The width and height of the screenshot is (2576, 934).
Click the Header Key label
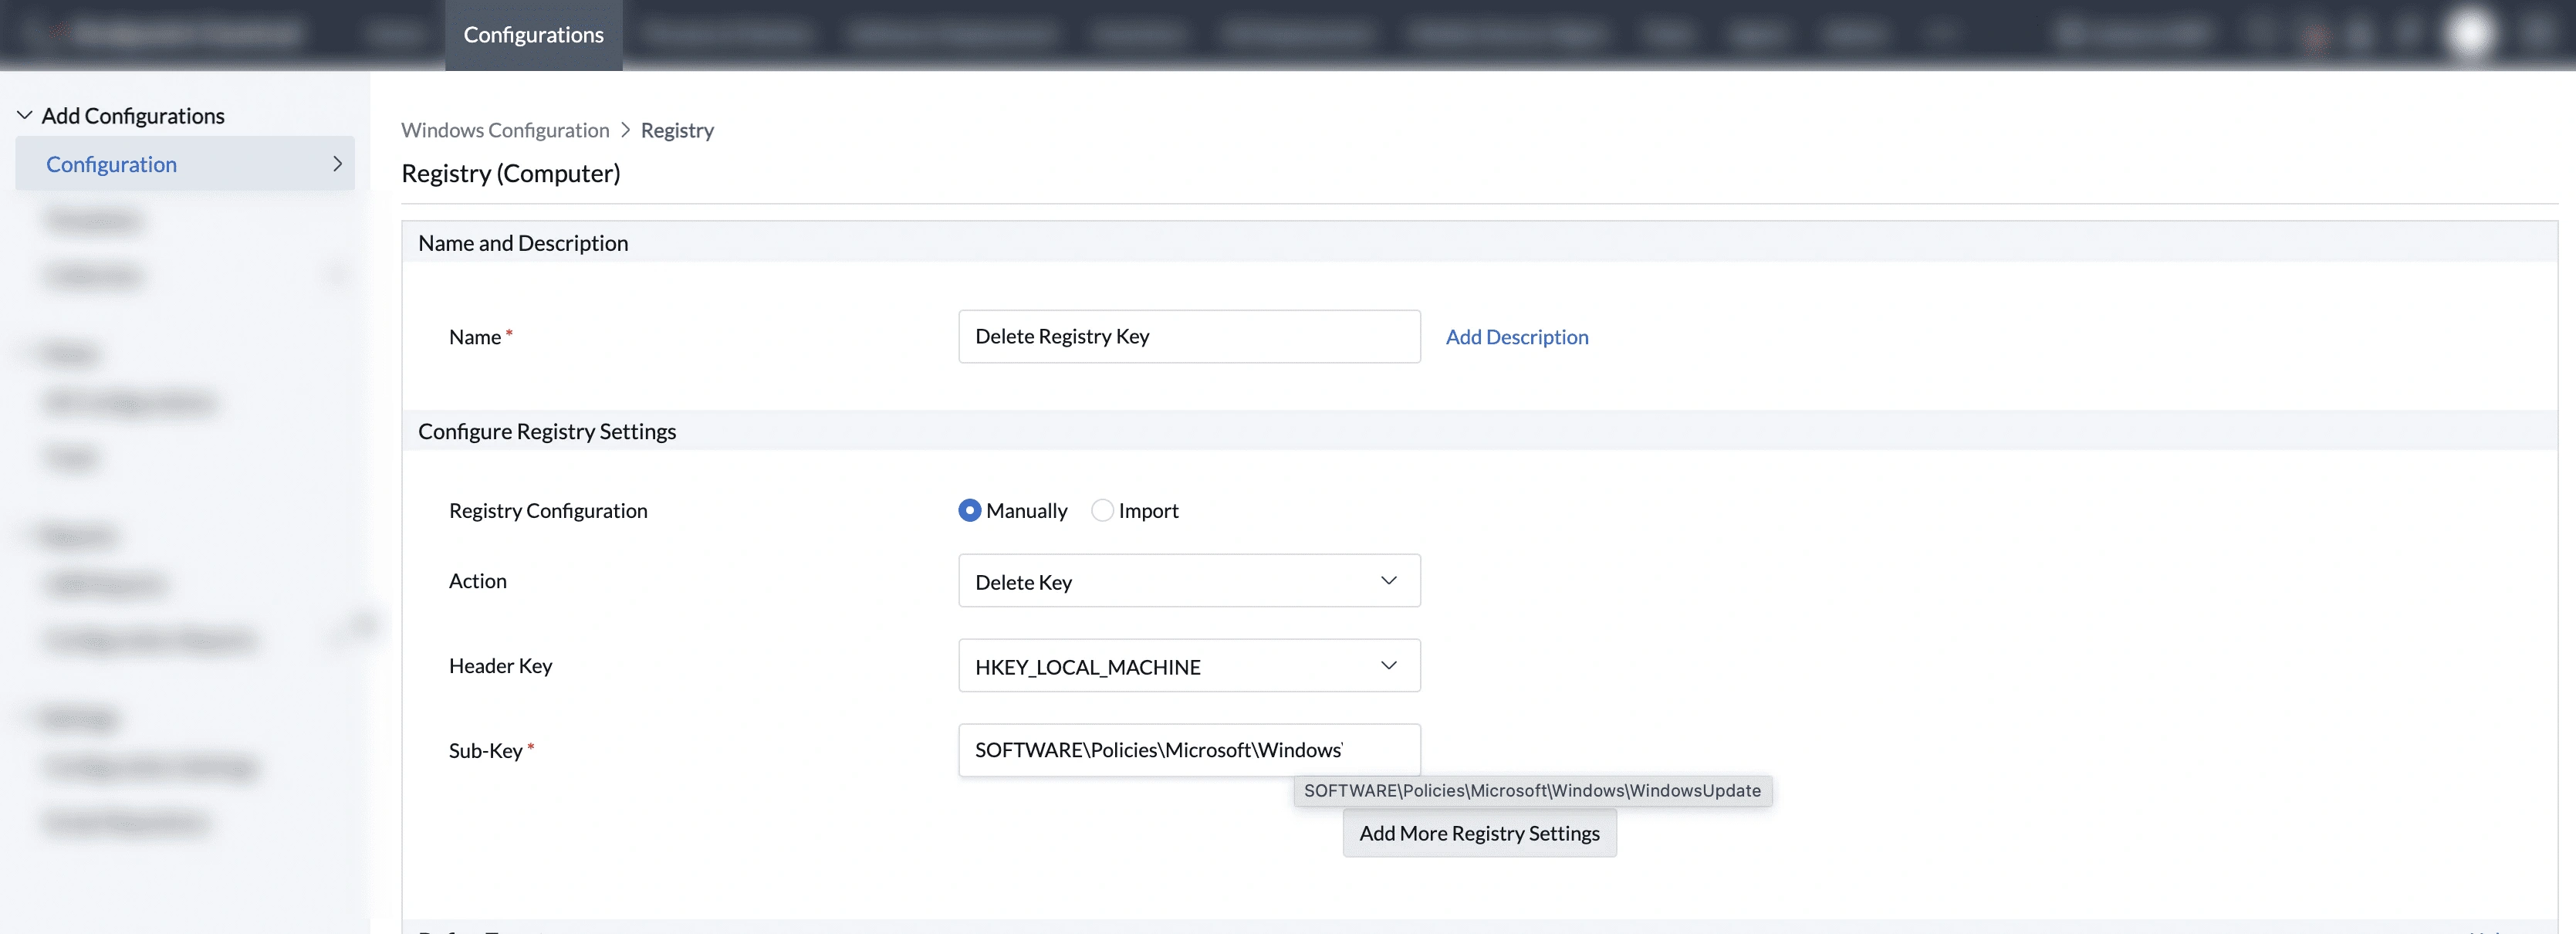click(500, 666)
